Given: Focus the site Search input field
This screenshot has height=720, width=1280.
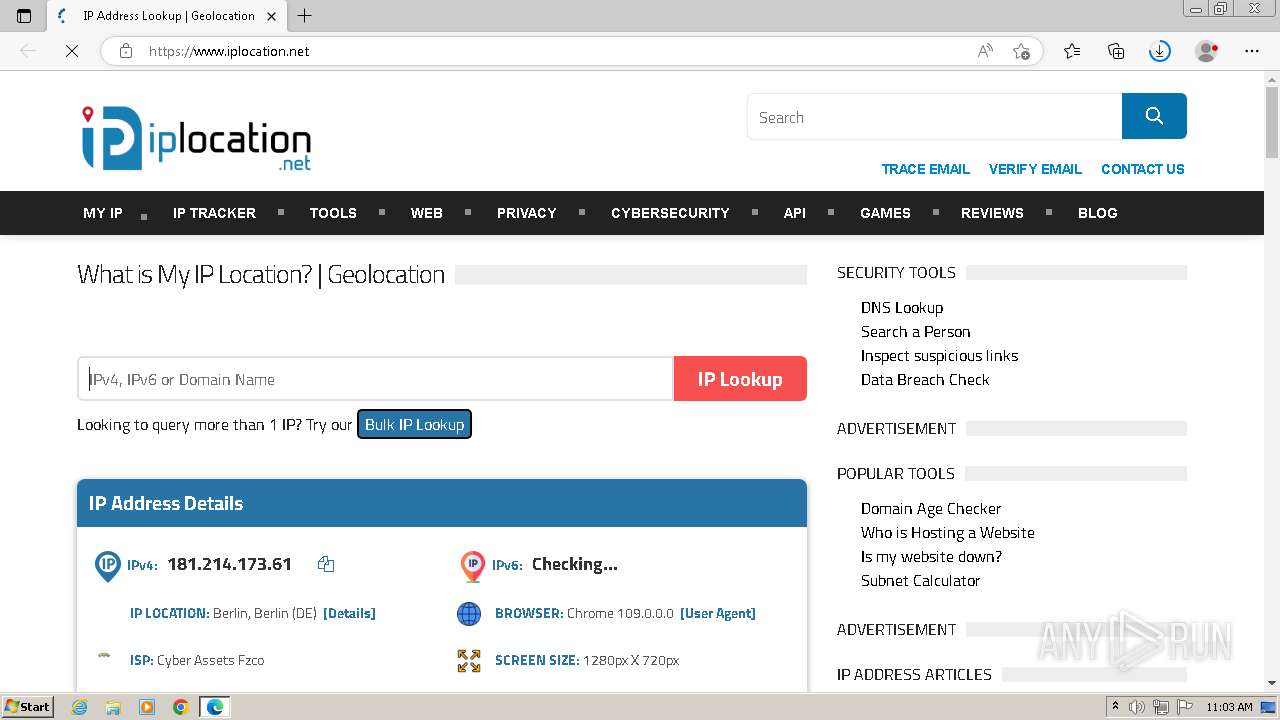Looking at the screenshot, I should coord(934,116).
